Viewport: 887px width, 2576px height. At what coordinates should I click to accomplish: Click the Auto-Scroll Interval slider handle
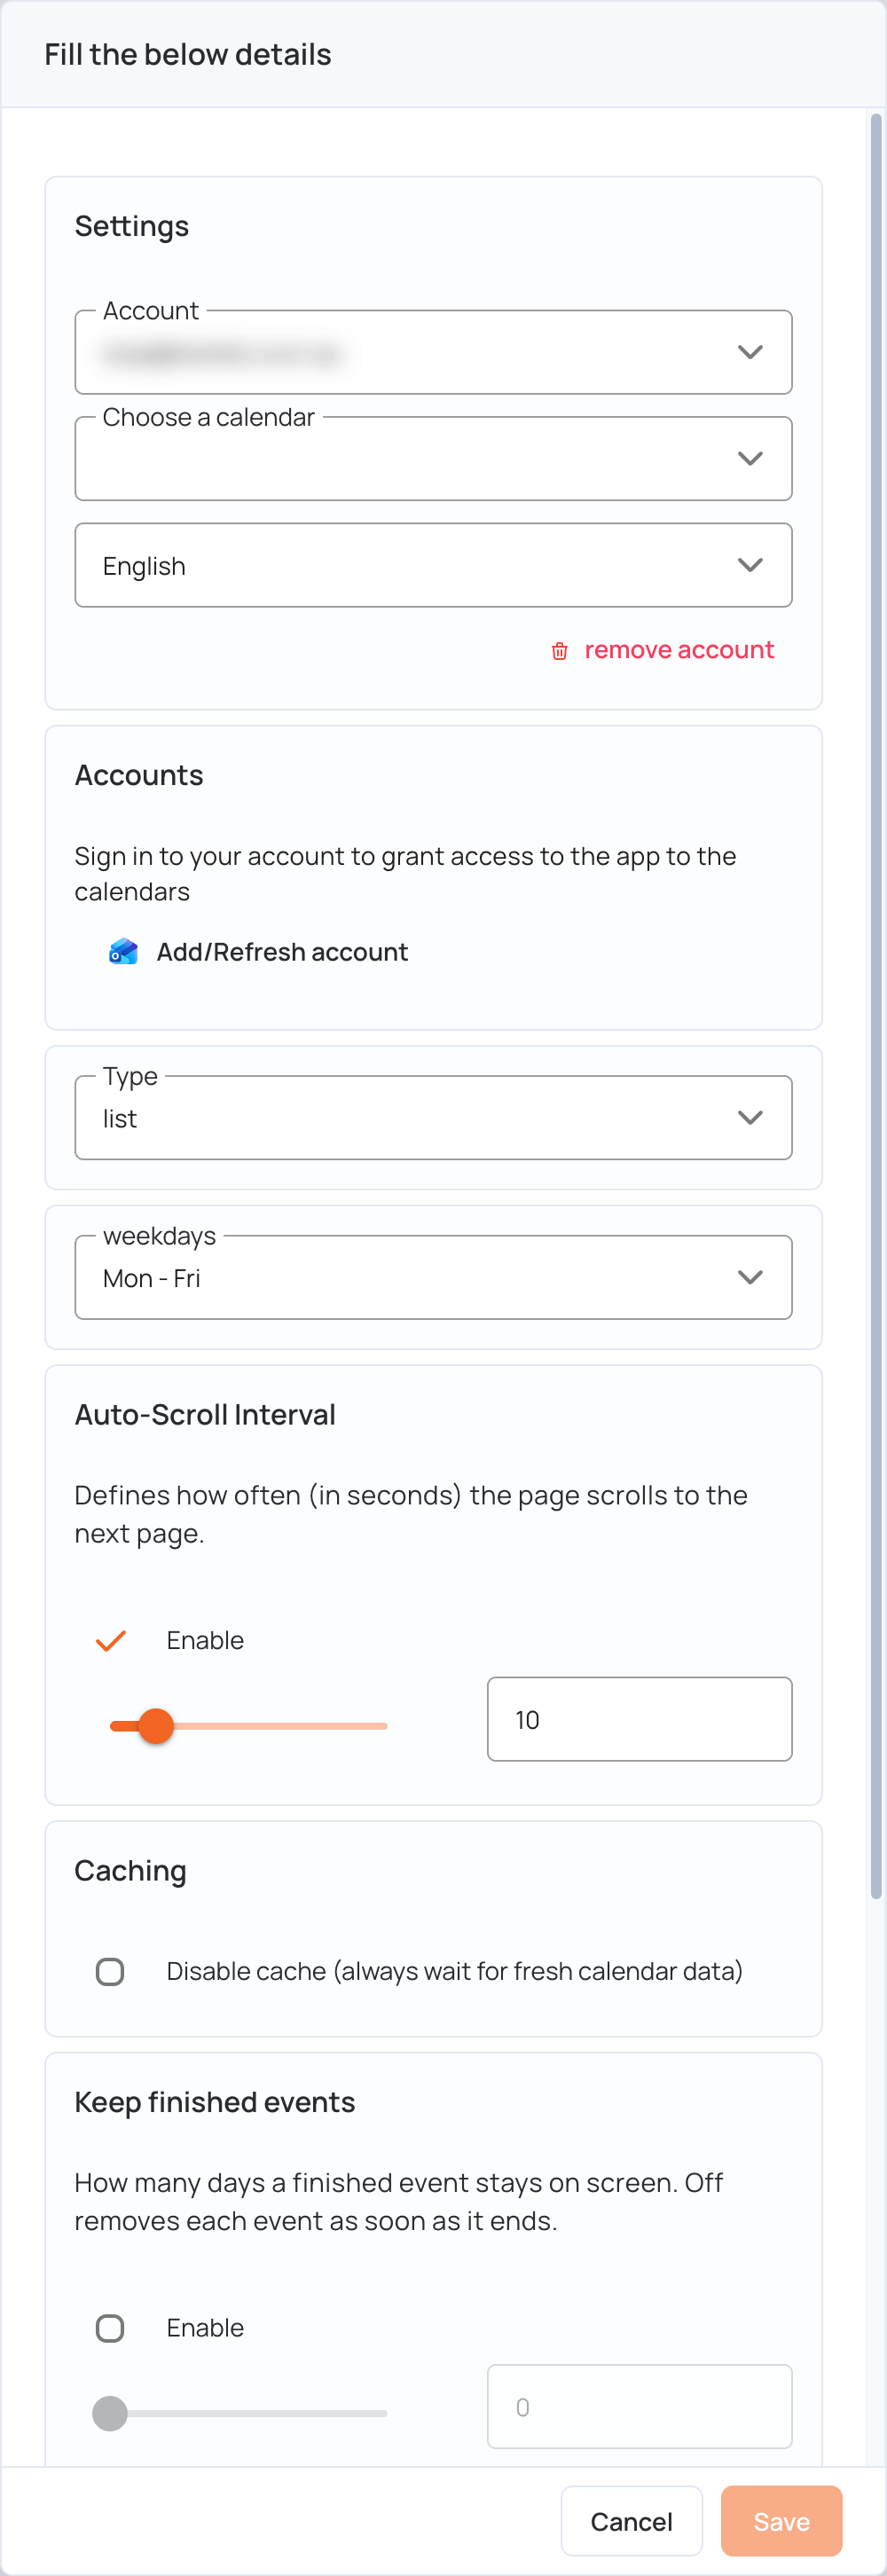[x=156, y=1726]
